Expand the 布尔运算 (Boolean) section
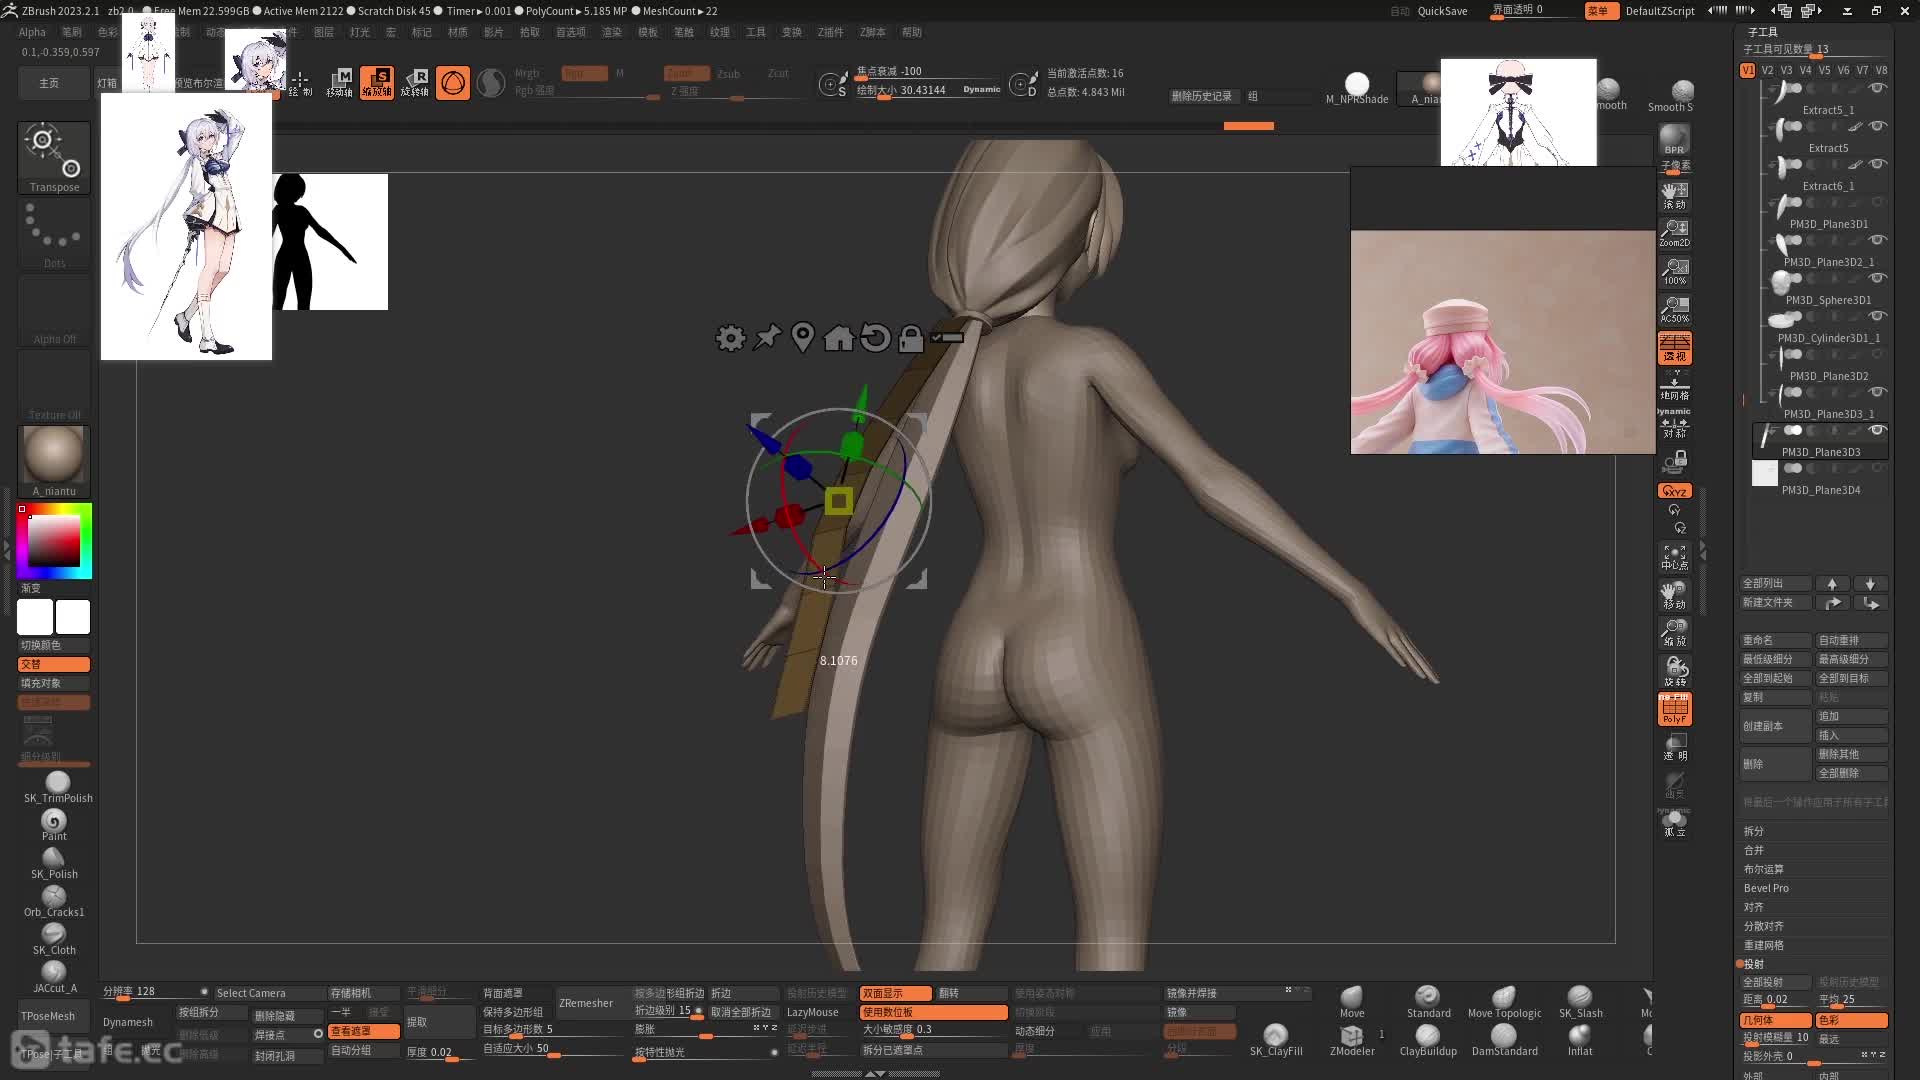The image size is (1920, 1080). pyautogui.click(x=1763, y=869)
